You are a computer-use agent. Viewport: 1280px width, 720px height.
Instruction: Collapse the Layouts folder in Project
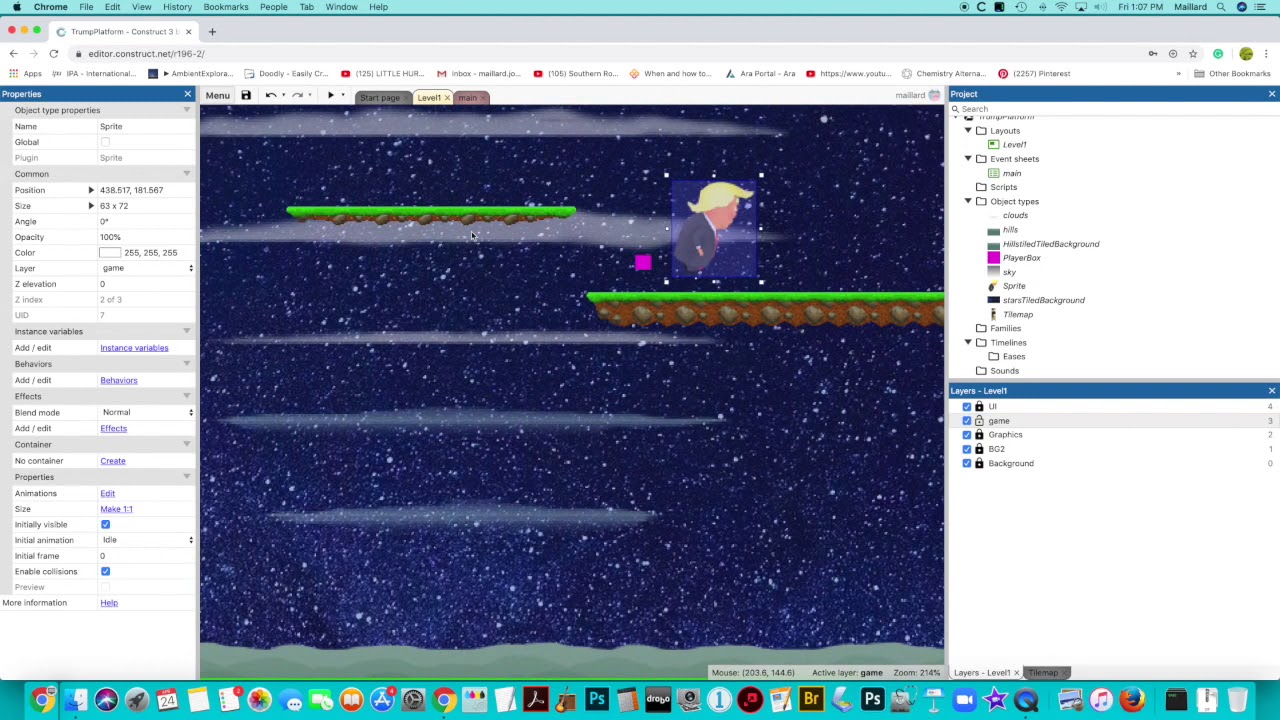968,131
